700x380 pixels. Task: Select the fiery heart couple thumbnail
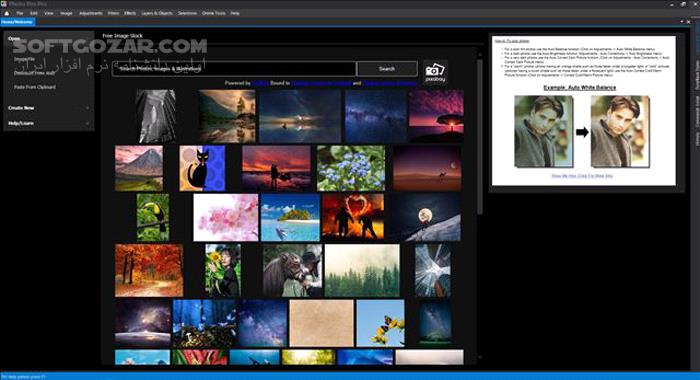[353, 217]
